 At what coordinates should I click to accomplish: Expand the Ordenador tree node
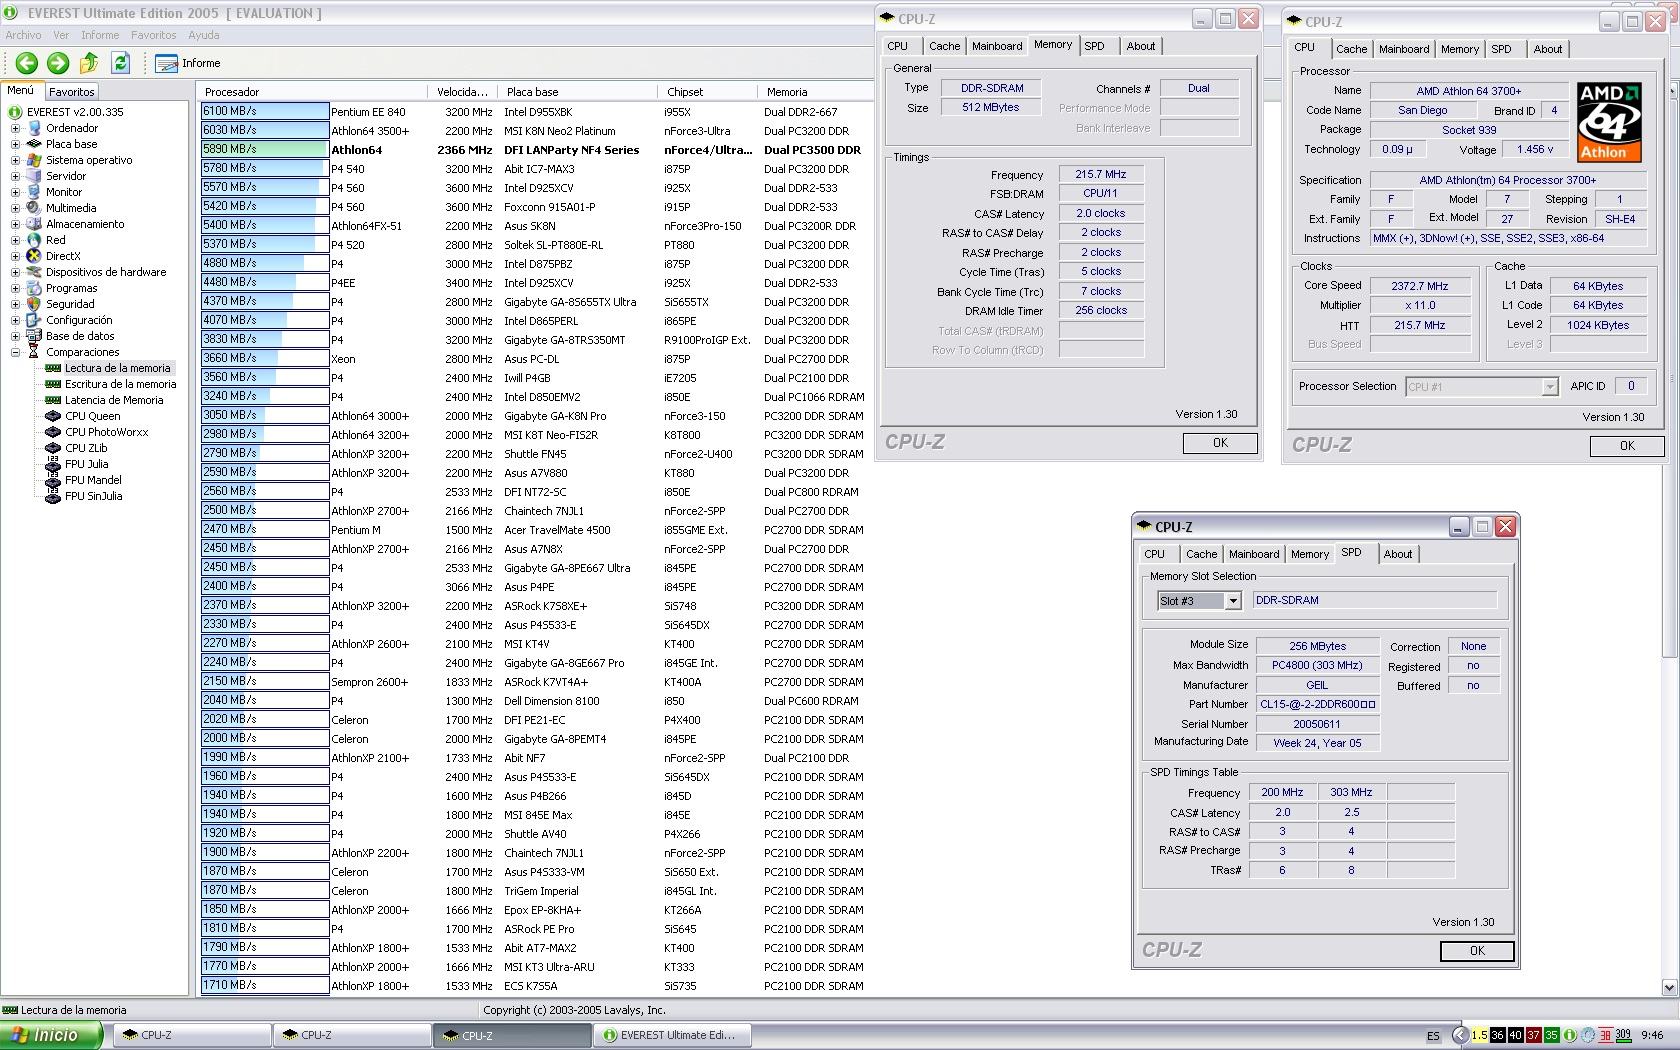click(x=15, y=128)
